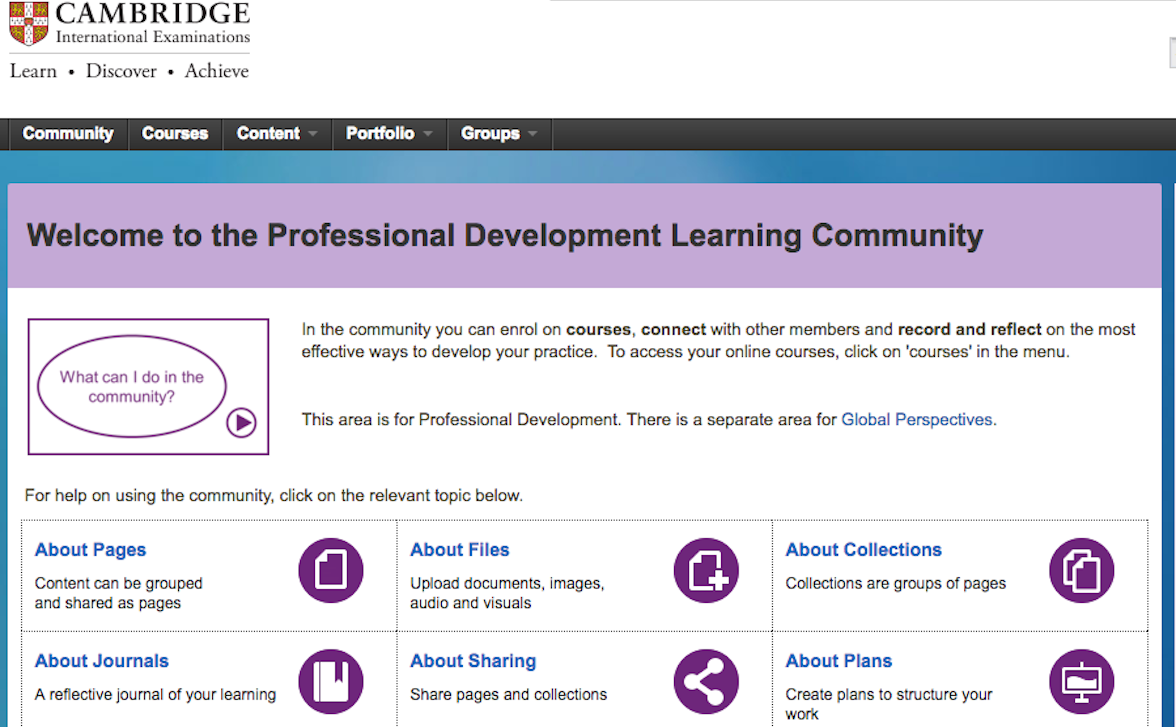Expand the Groups menu dropdown arrow
The image size is (1176, 727).
click(532, 134)
